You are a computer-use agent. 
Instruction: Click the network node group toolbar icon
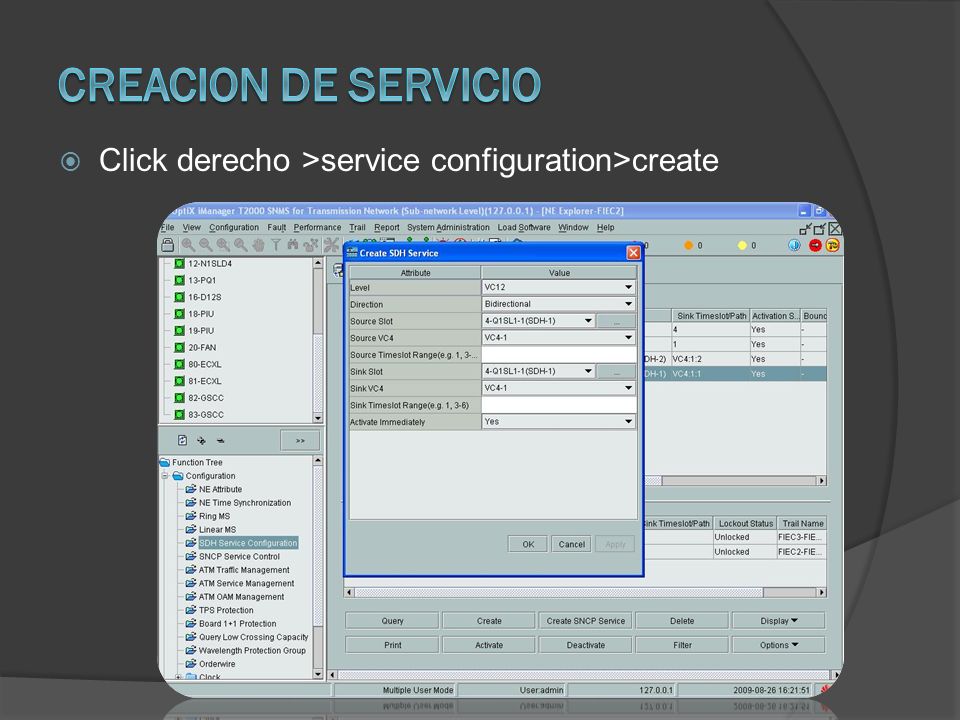click(x=311, y=245)
